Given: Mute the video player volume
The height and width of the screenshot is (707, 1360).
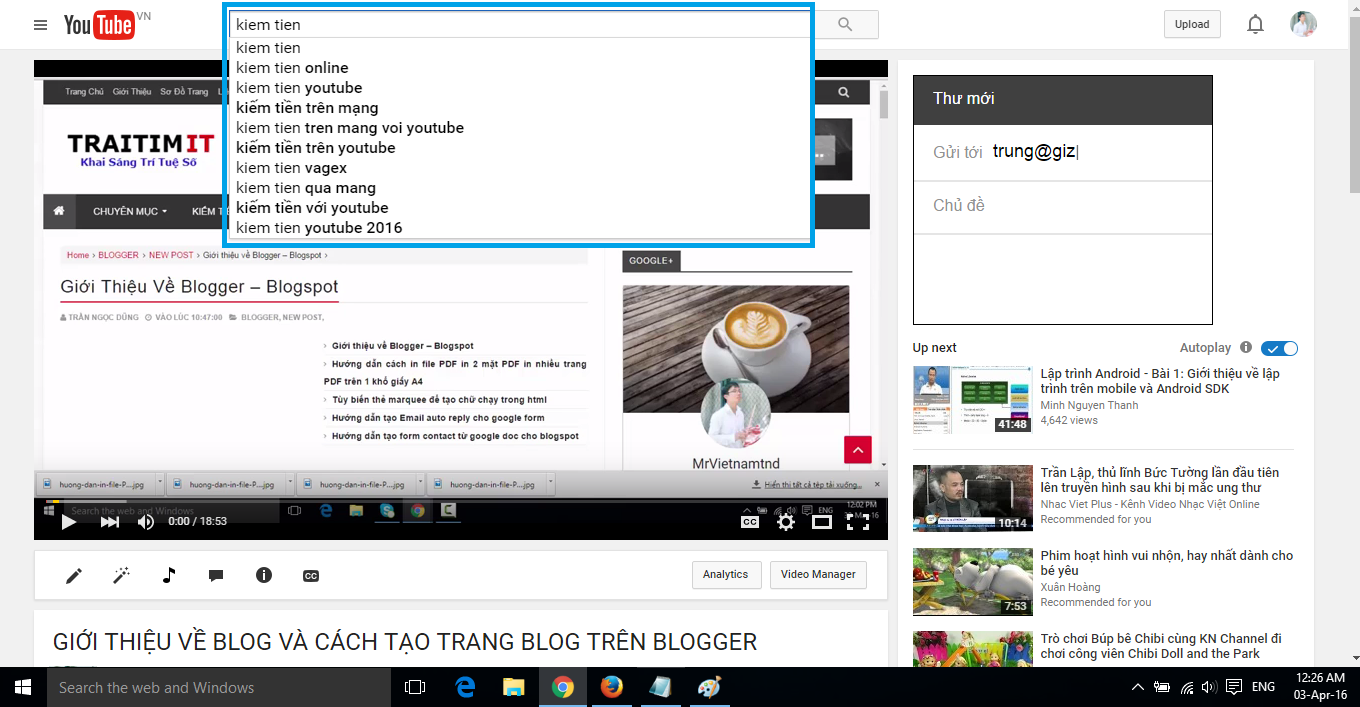Looking at the screenshot, I should 146,521.
